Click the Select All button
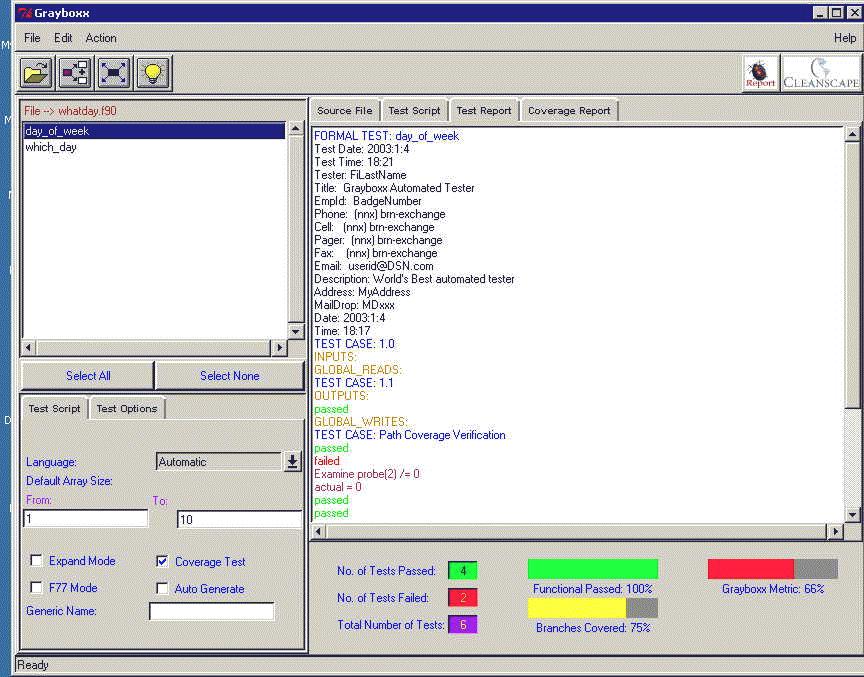 point(88,376)
